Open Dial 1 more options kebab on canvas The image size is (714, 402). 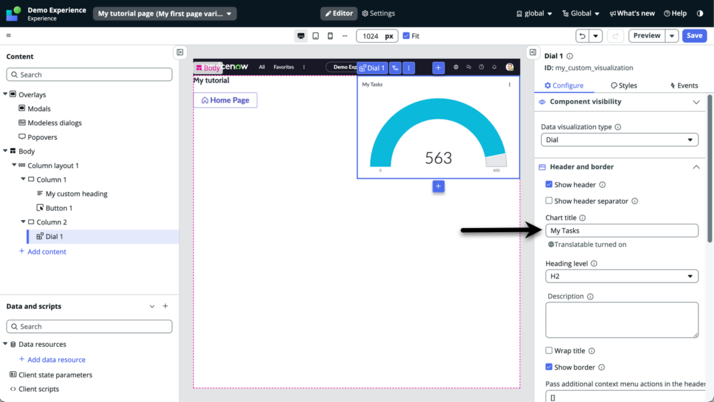[x=408, y=68]
